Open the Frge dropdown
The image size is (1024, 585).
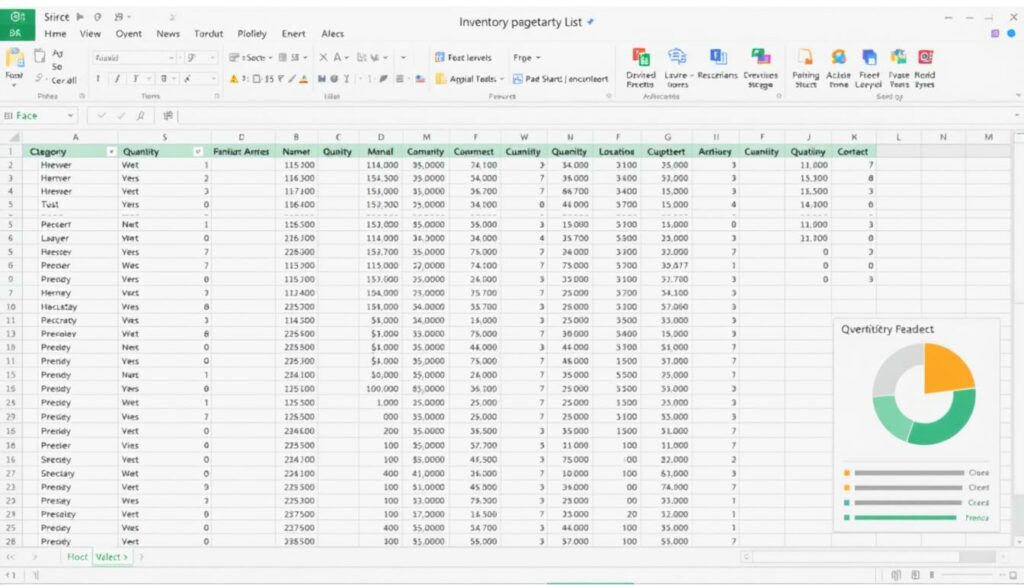[x=526, y=57]
